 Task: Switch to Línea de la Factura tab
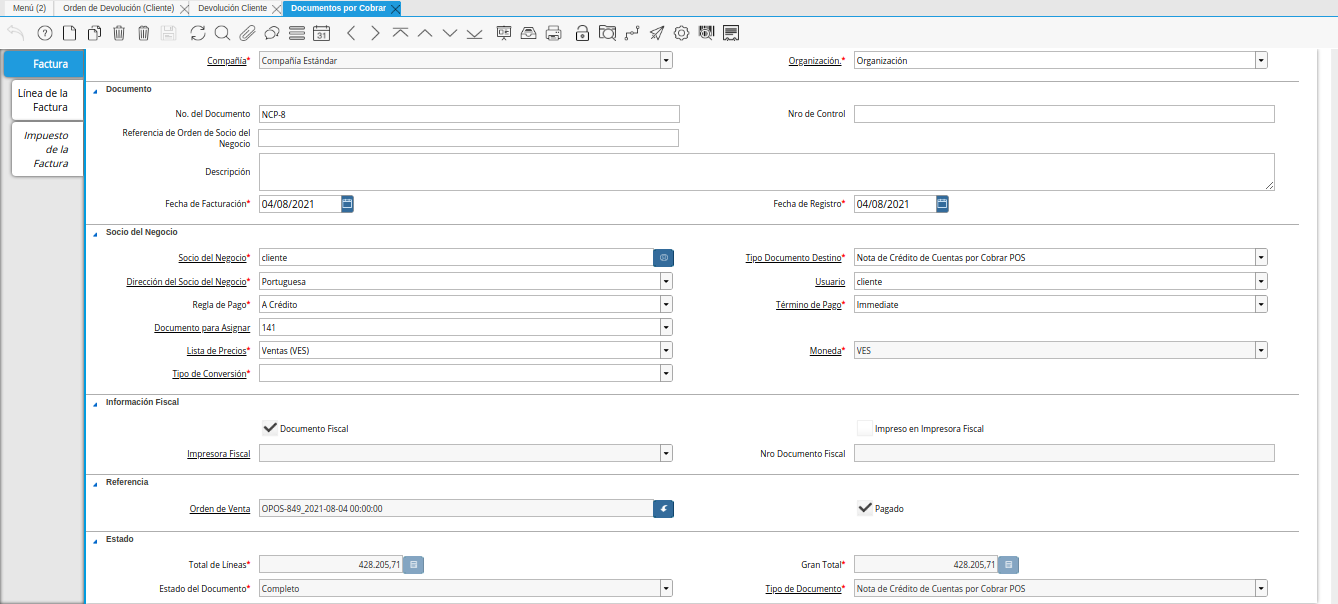[x=43, y=100]
